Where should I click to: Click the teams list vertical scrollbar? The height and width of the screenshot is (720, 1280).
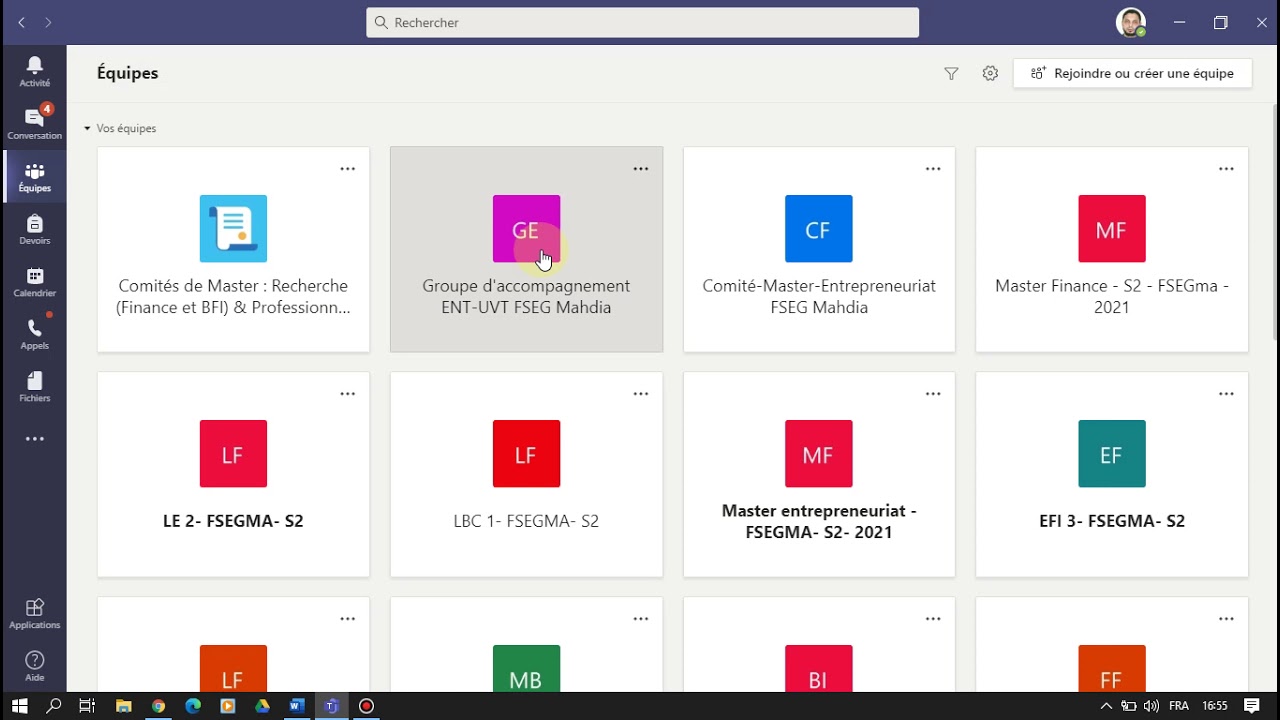[x=1274, y=220]
